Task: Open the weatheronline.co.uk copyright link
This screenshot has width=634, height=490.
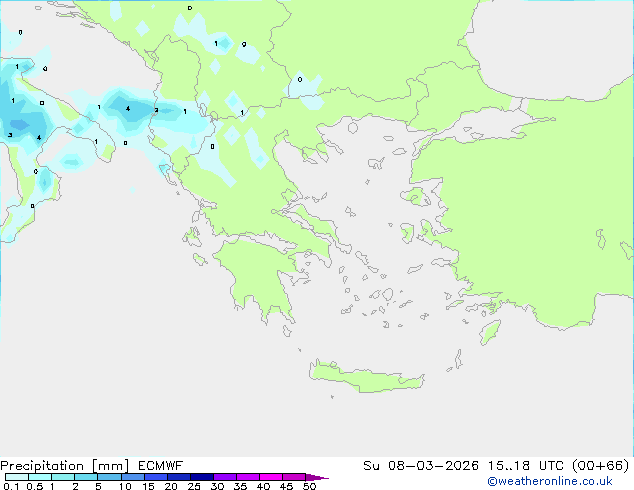Action: point(550,481)
